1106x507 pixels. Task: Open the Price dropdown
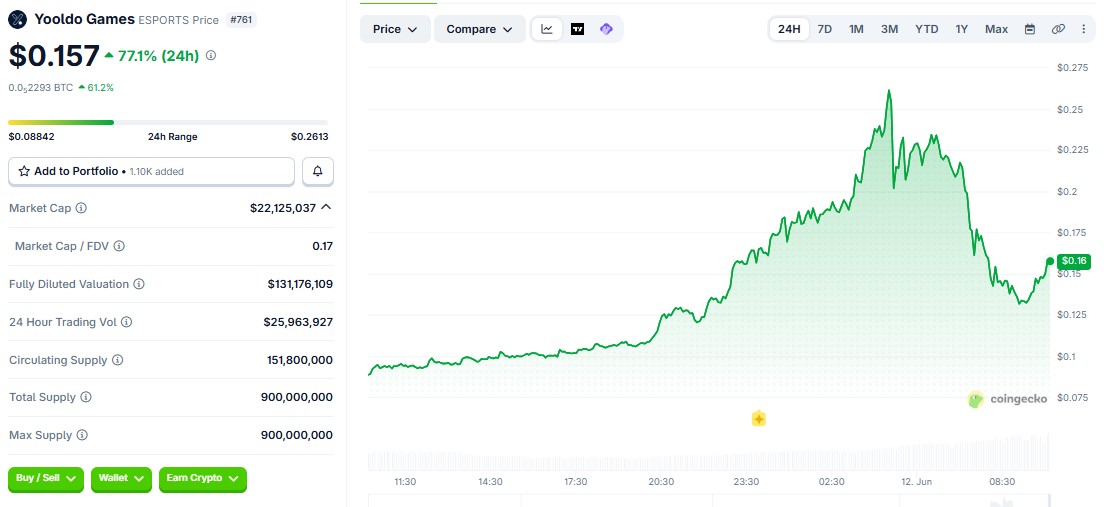(x=396, y=29)
